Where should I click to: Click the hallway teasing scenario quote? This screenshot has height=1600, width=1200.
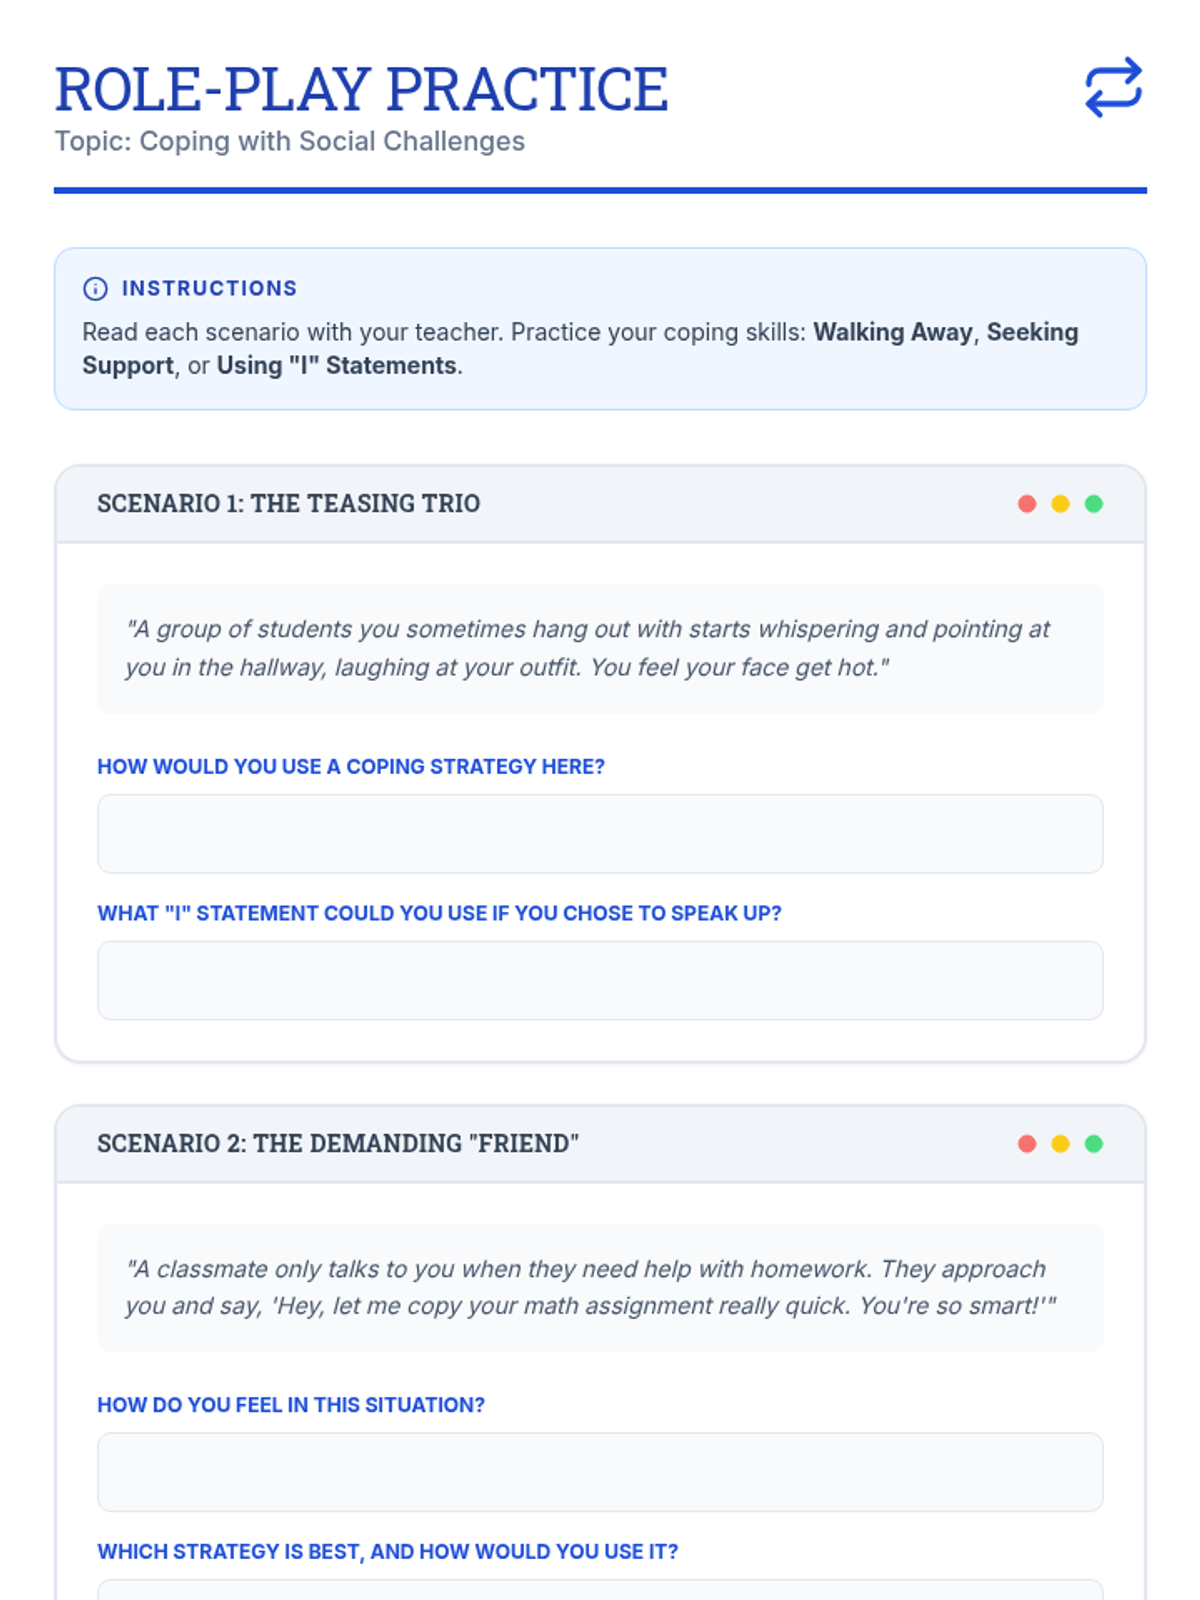coord(588,648)
